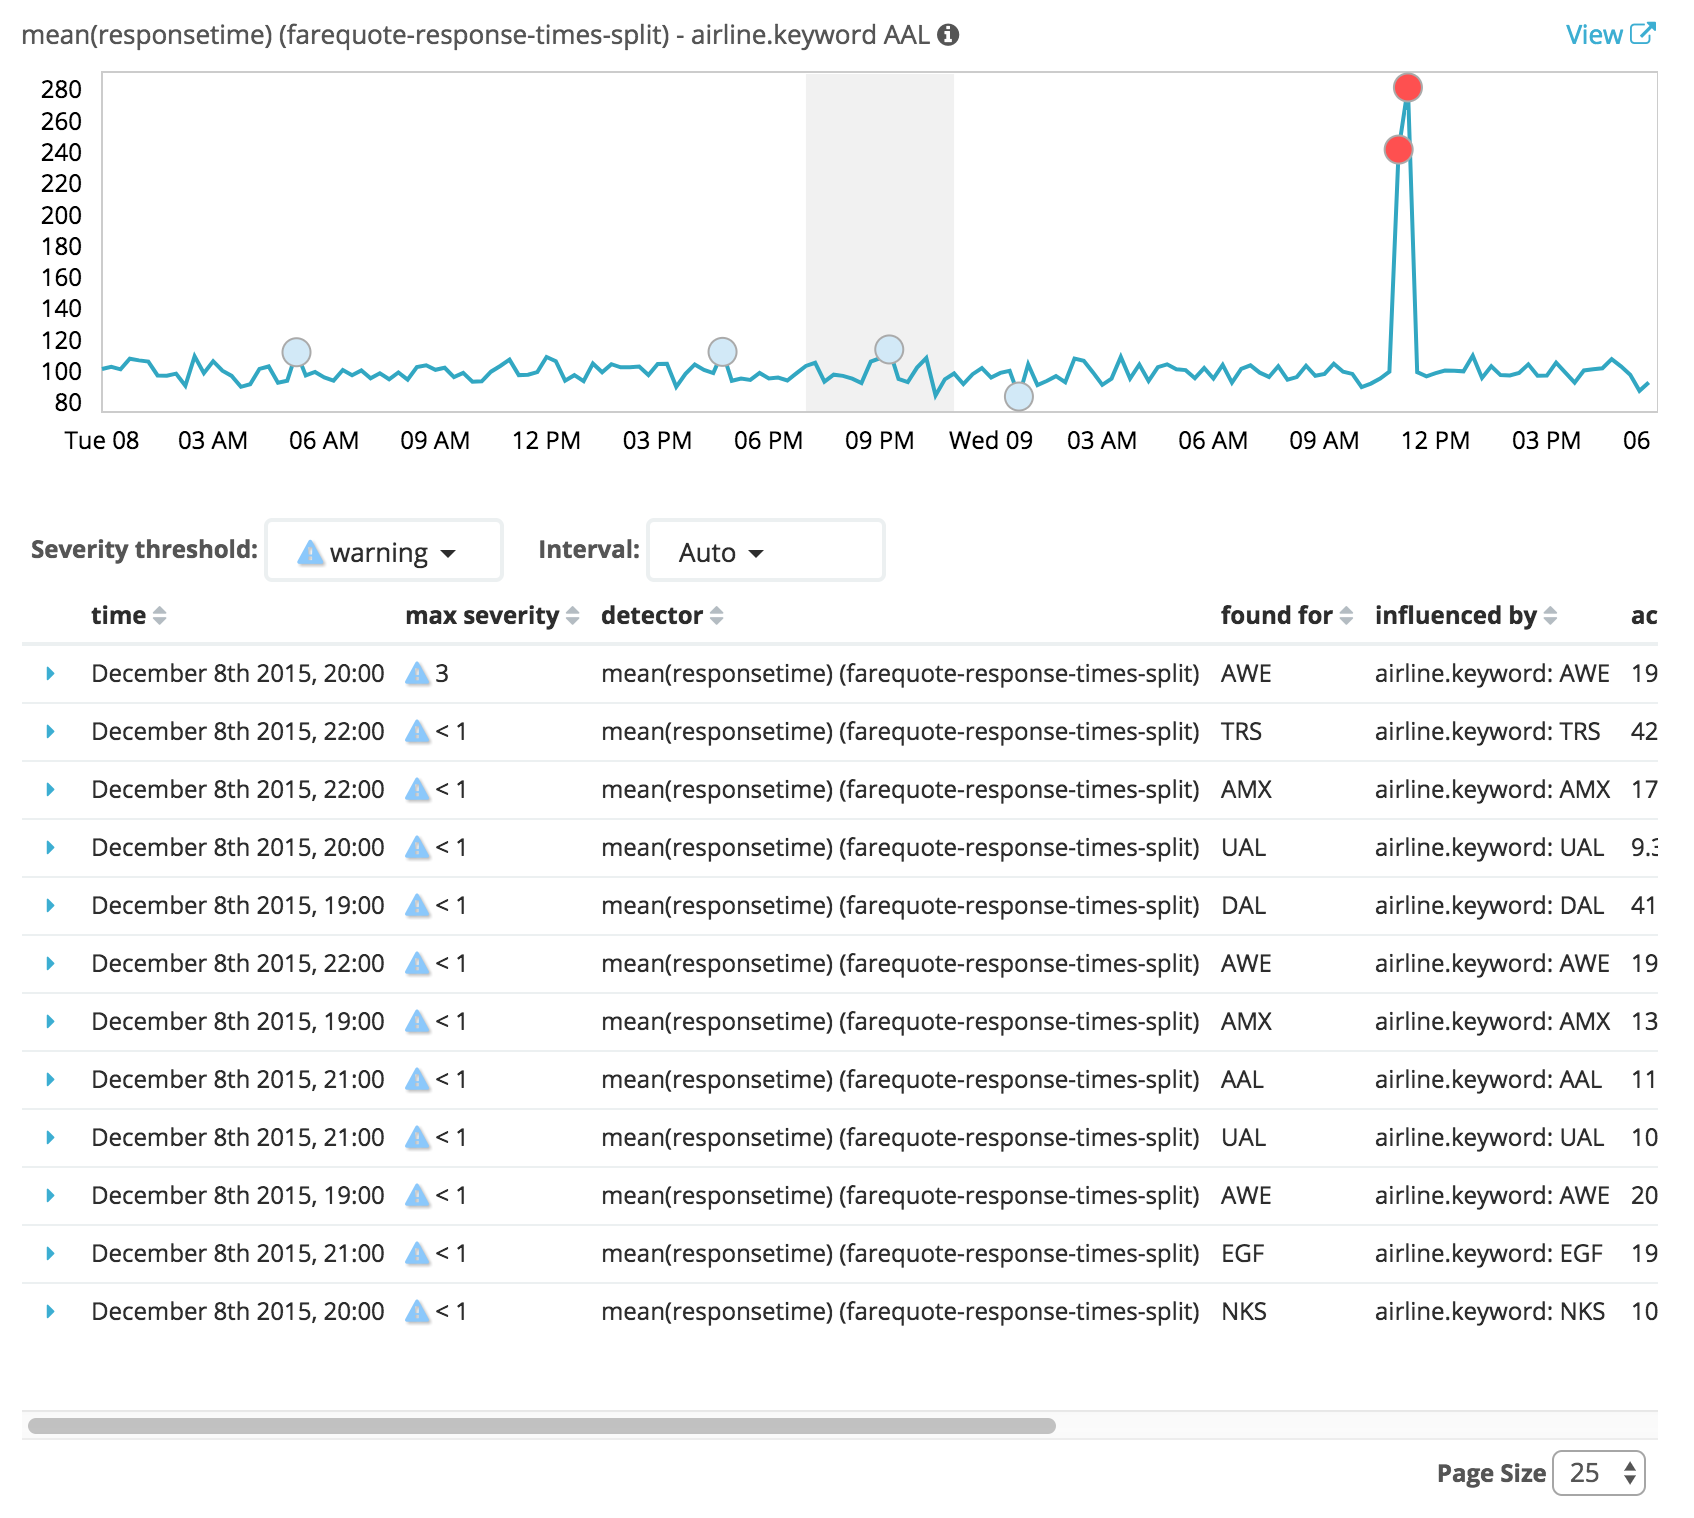Select the blue anomaly marker near 06 AM Tuesday
The image size is (1694, 1518).
(296, 352)
